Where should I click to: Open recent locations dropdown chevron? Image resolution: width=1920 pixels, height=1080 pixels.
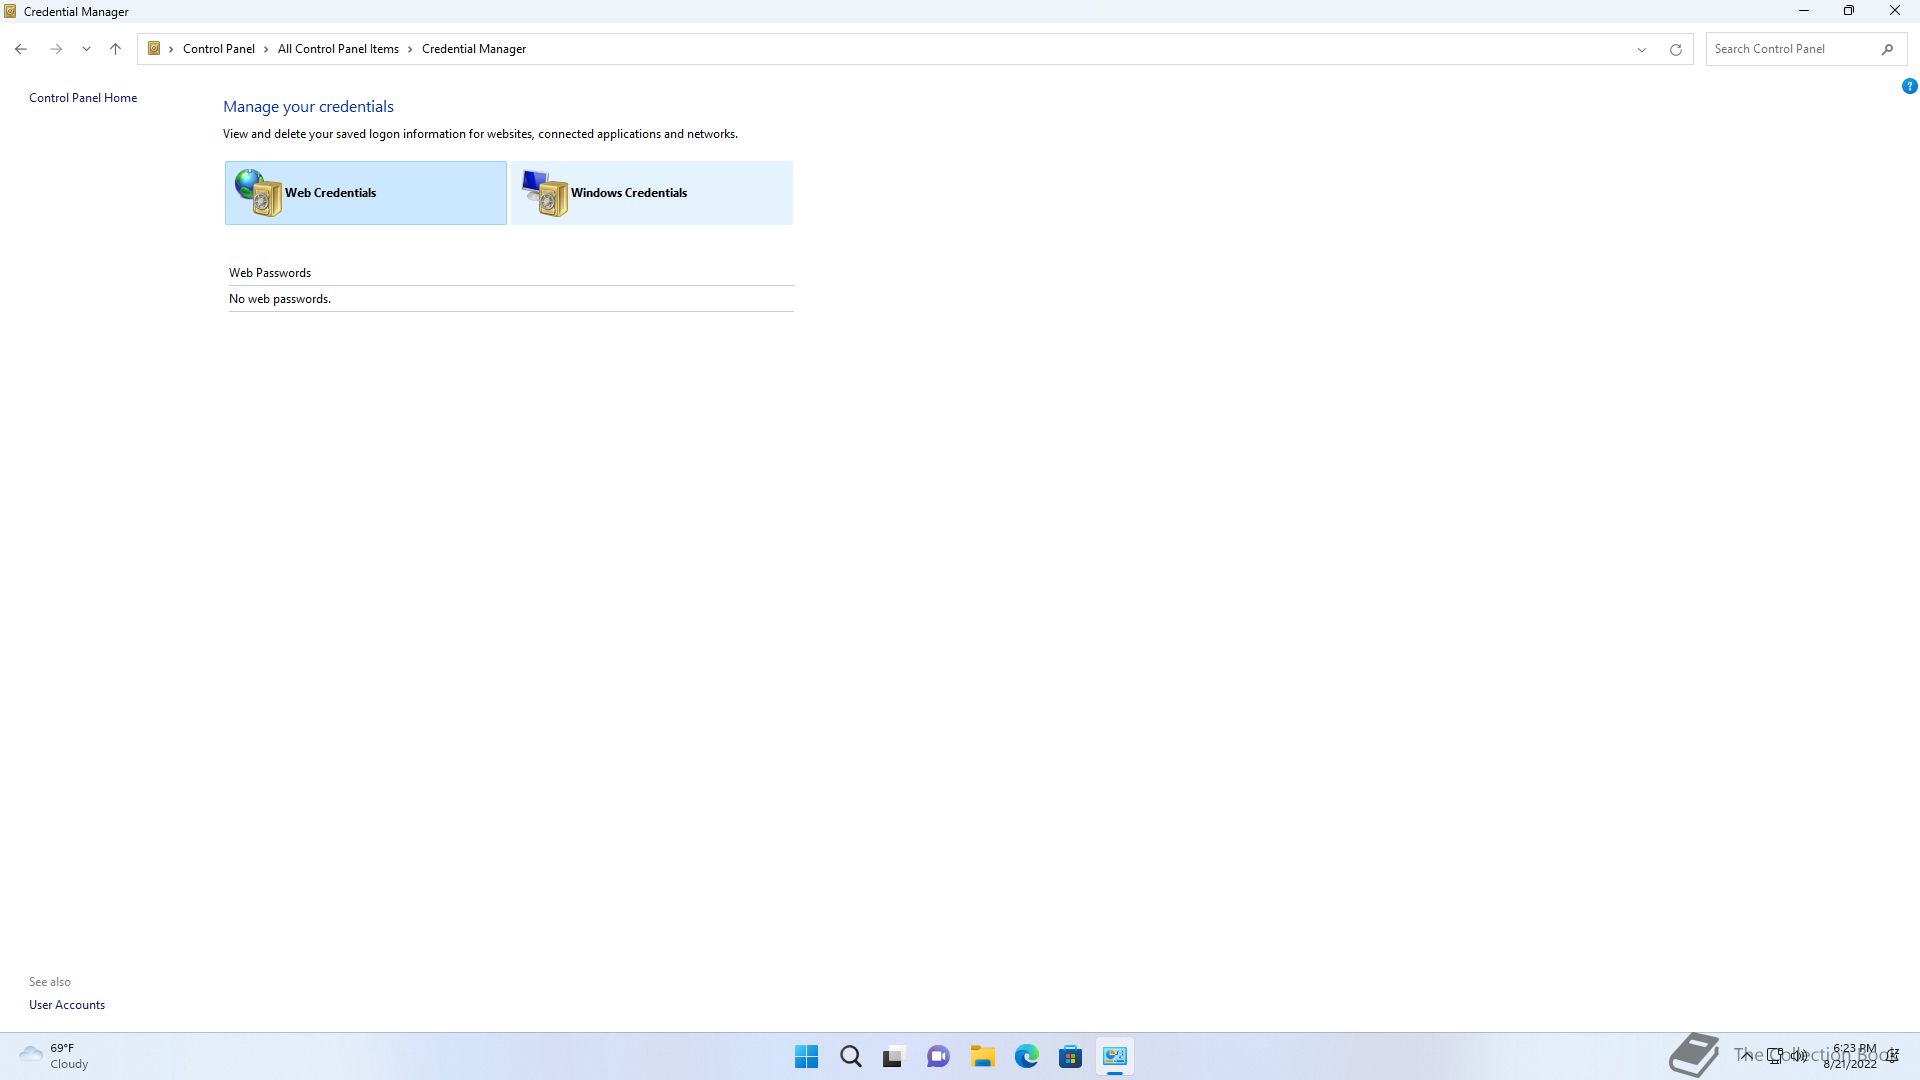86,49
